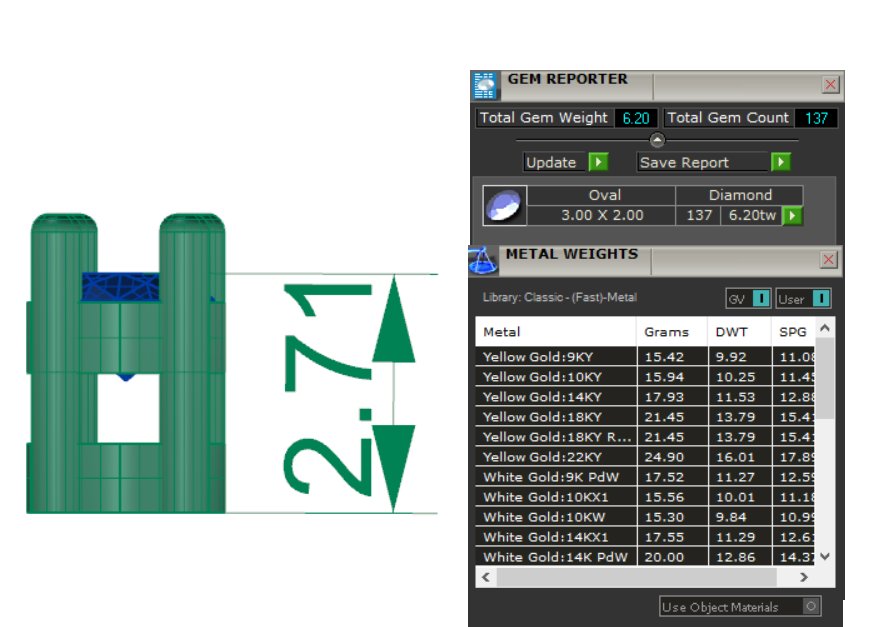871x627 pixels.
Task: Click the green arrow beside Save Report
Action: [780, 162]
